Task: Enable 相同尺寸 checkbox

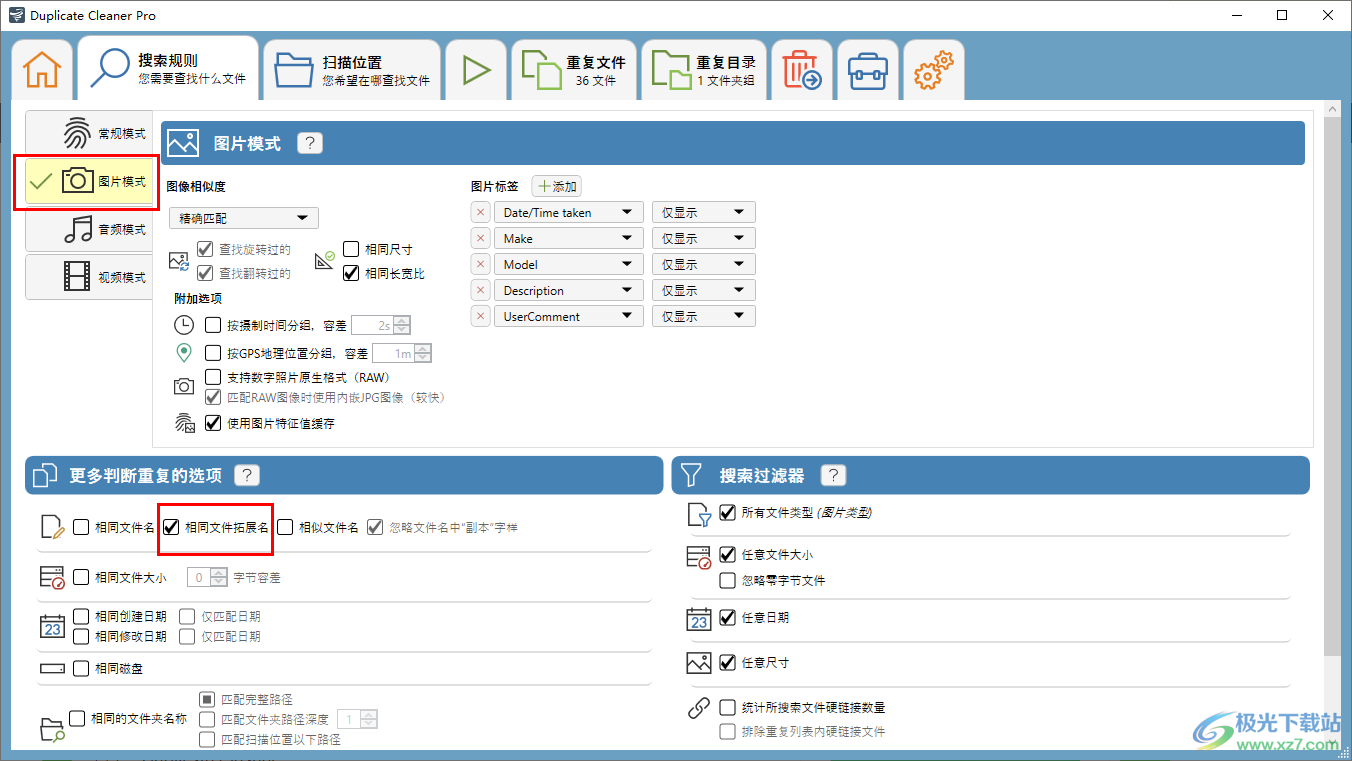Action: point(351,249)
